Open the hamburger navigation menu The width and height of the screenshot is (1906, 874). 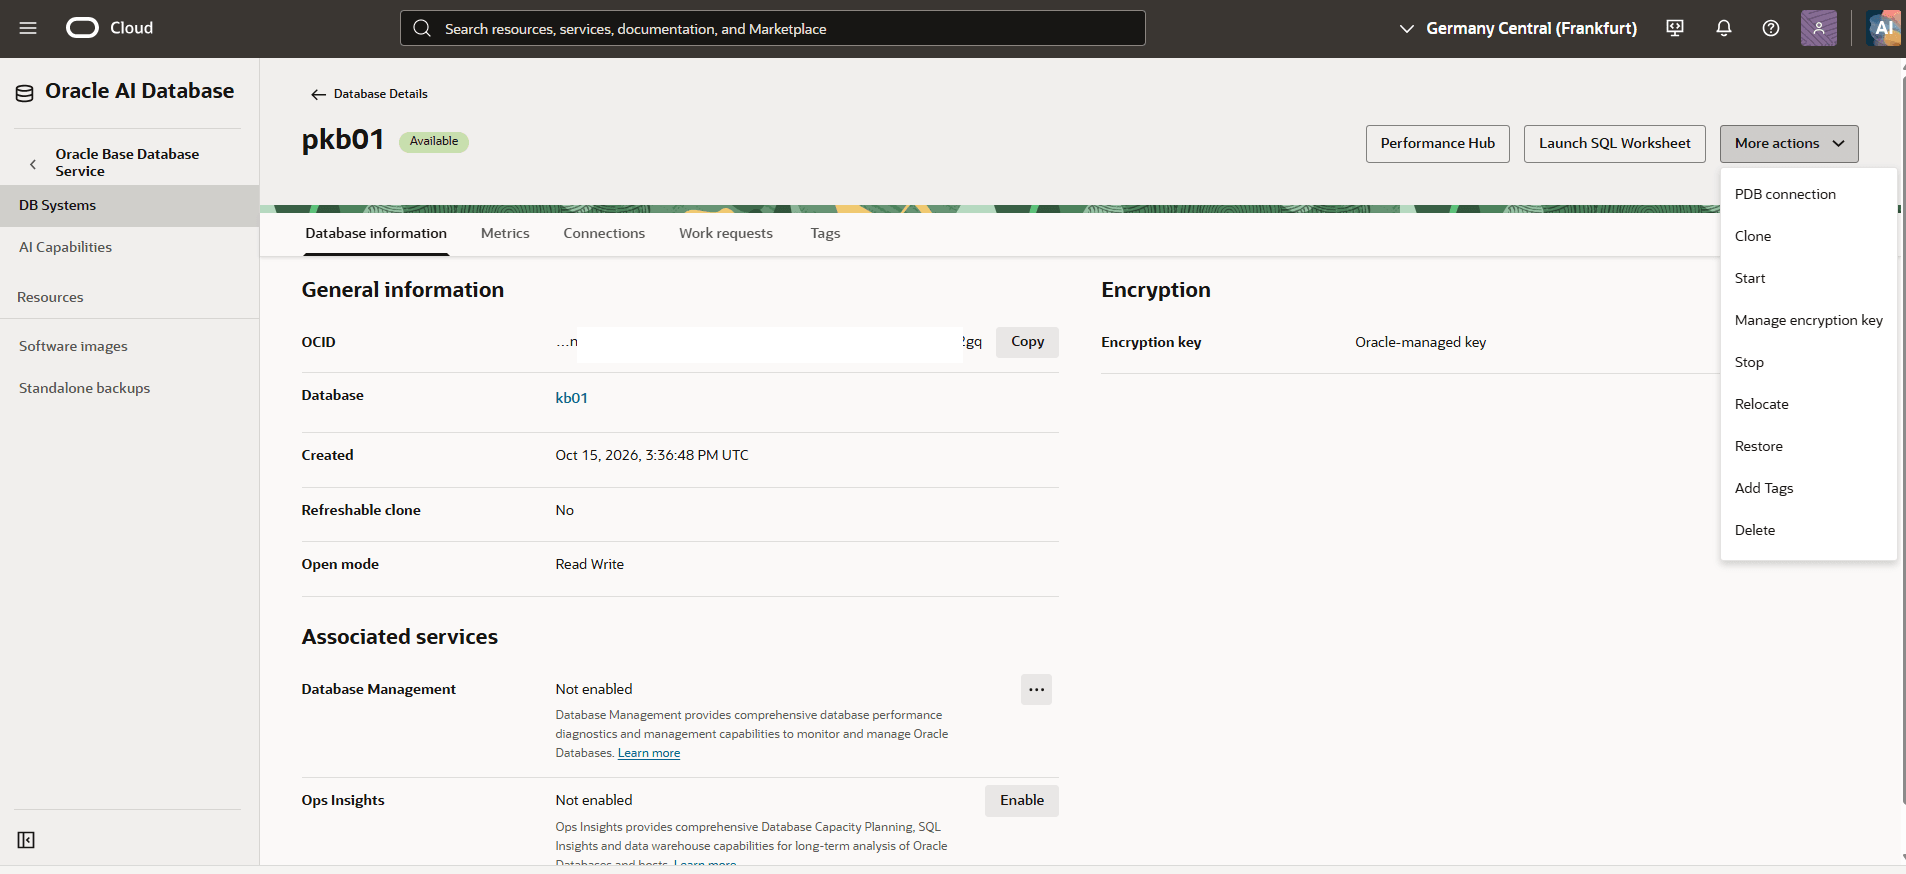coord(28,28)
